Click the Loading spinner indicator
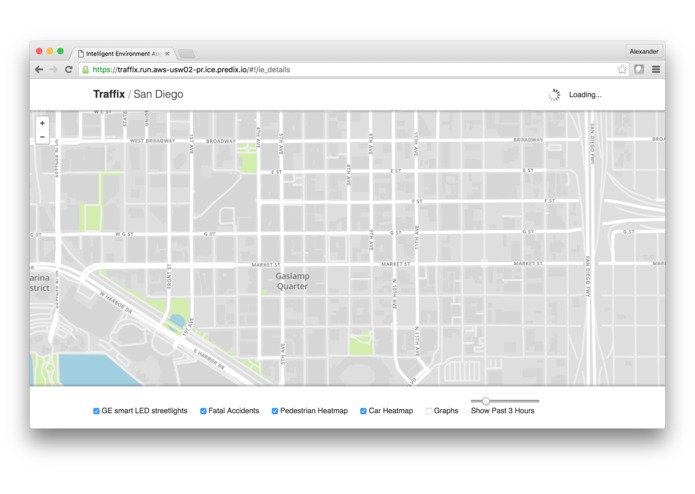The width and height of the screenshot is (695, 494). pyautogui.click(x=554, y=95)
